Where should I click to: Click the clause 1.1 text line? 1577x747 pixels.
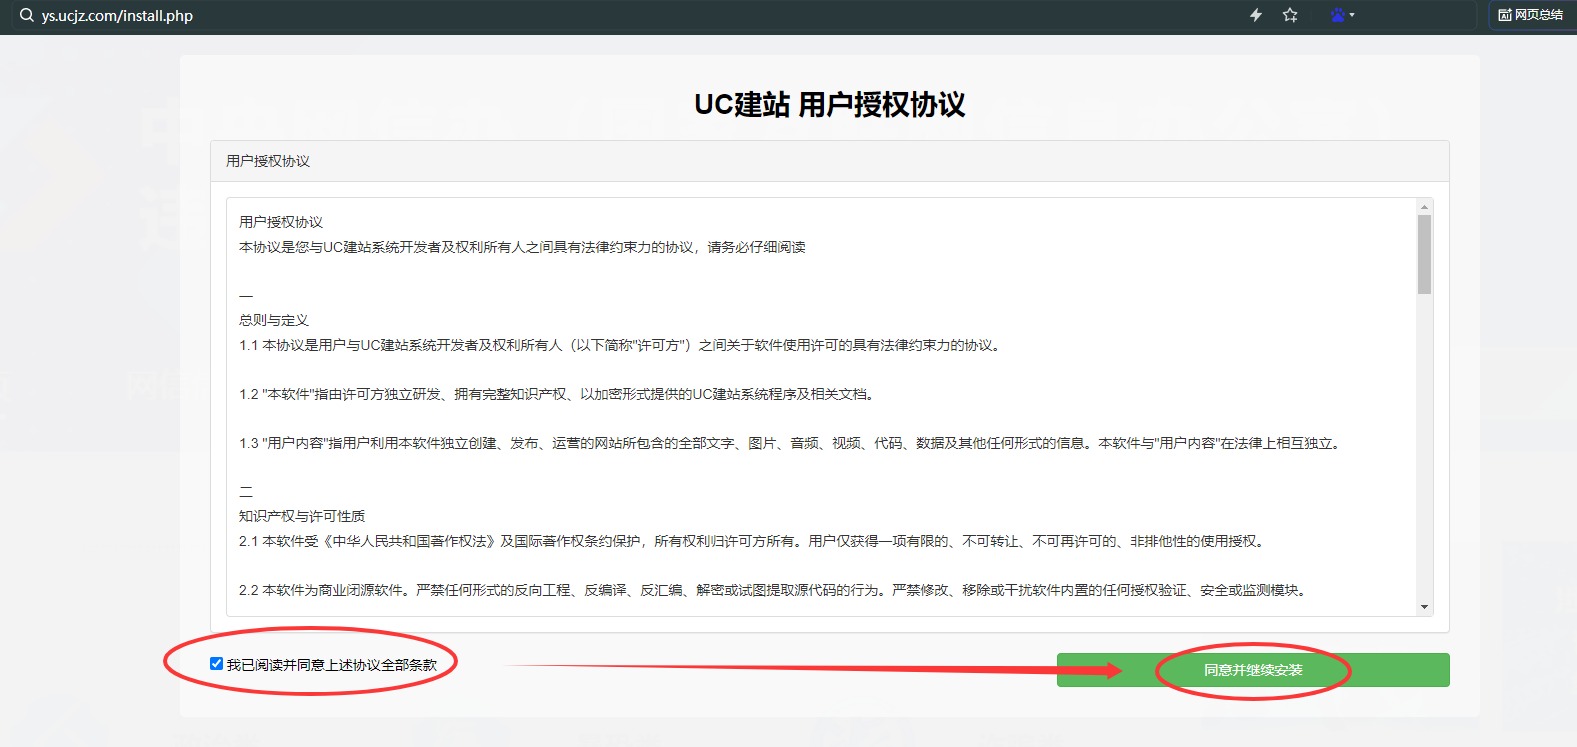(620, 345)
